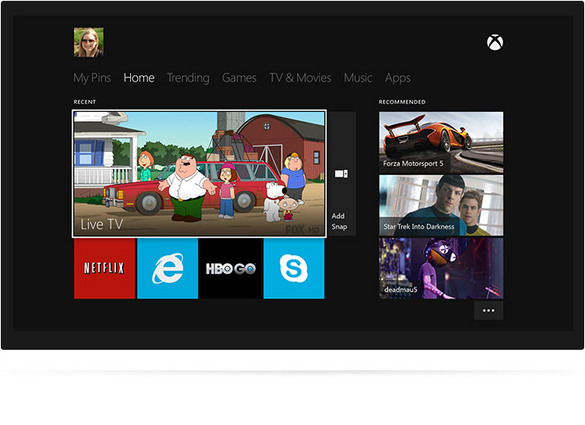Open Star Trek Into Darkness tile
The image size is (585, 425).
pos(441,206)
